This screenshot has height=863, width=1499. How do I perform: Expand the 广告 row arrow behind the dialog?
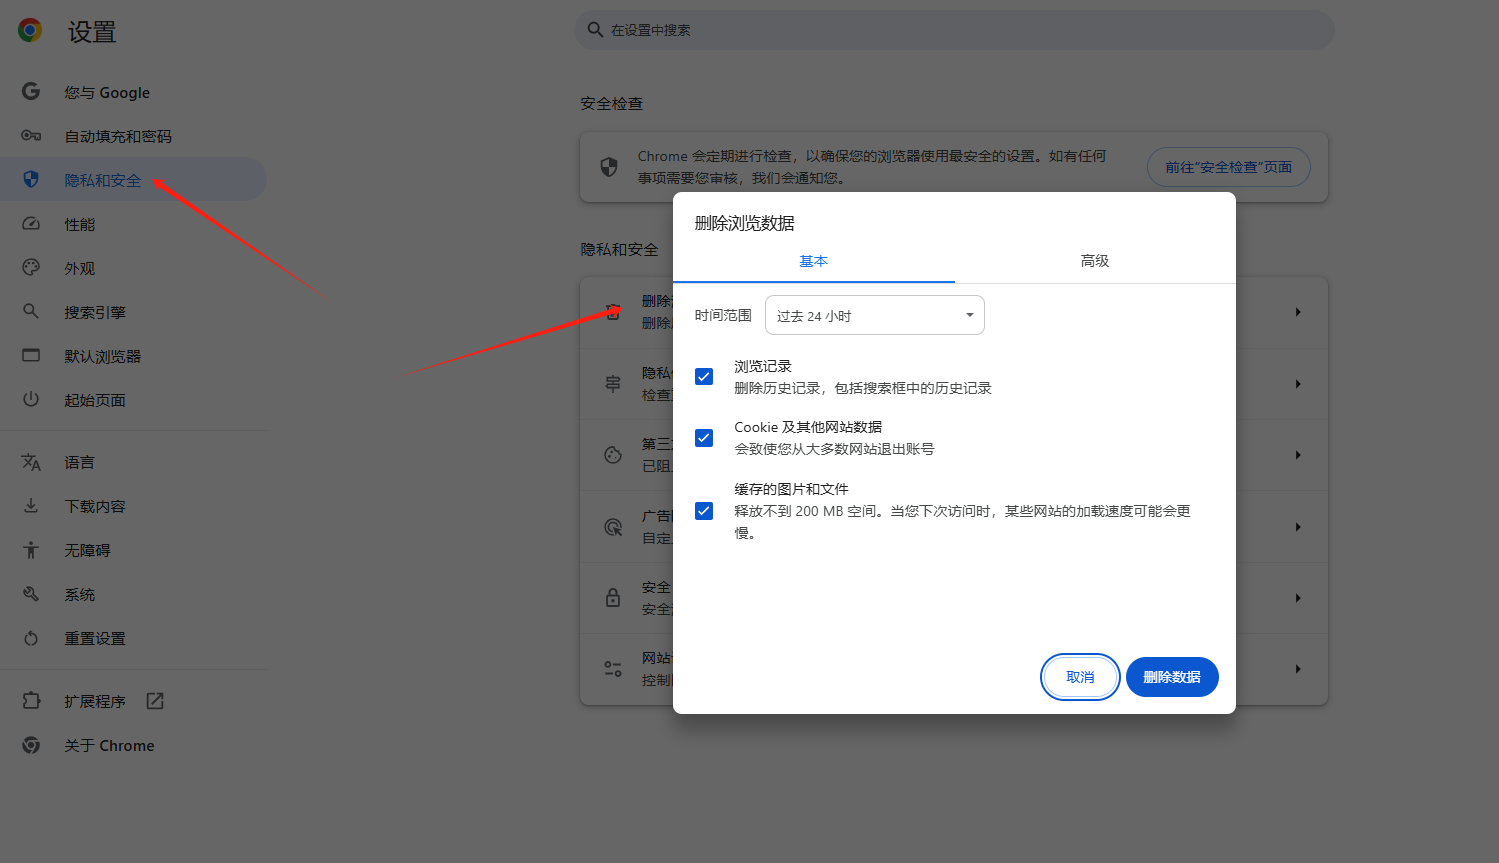(1298, 527)
